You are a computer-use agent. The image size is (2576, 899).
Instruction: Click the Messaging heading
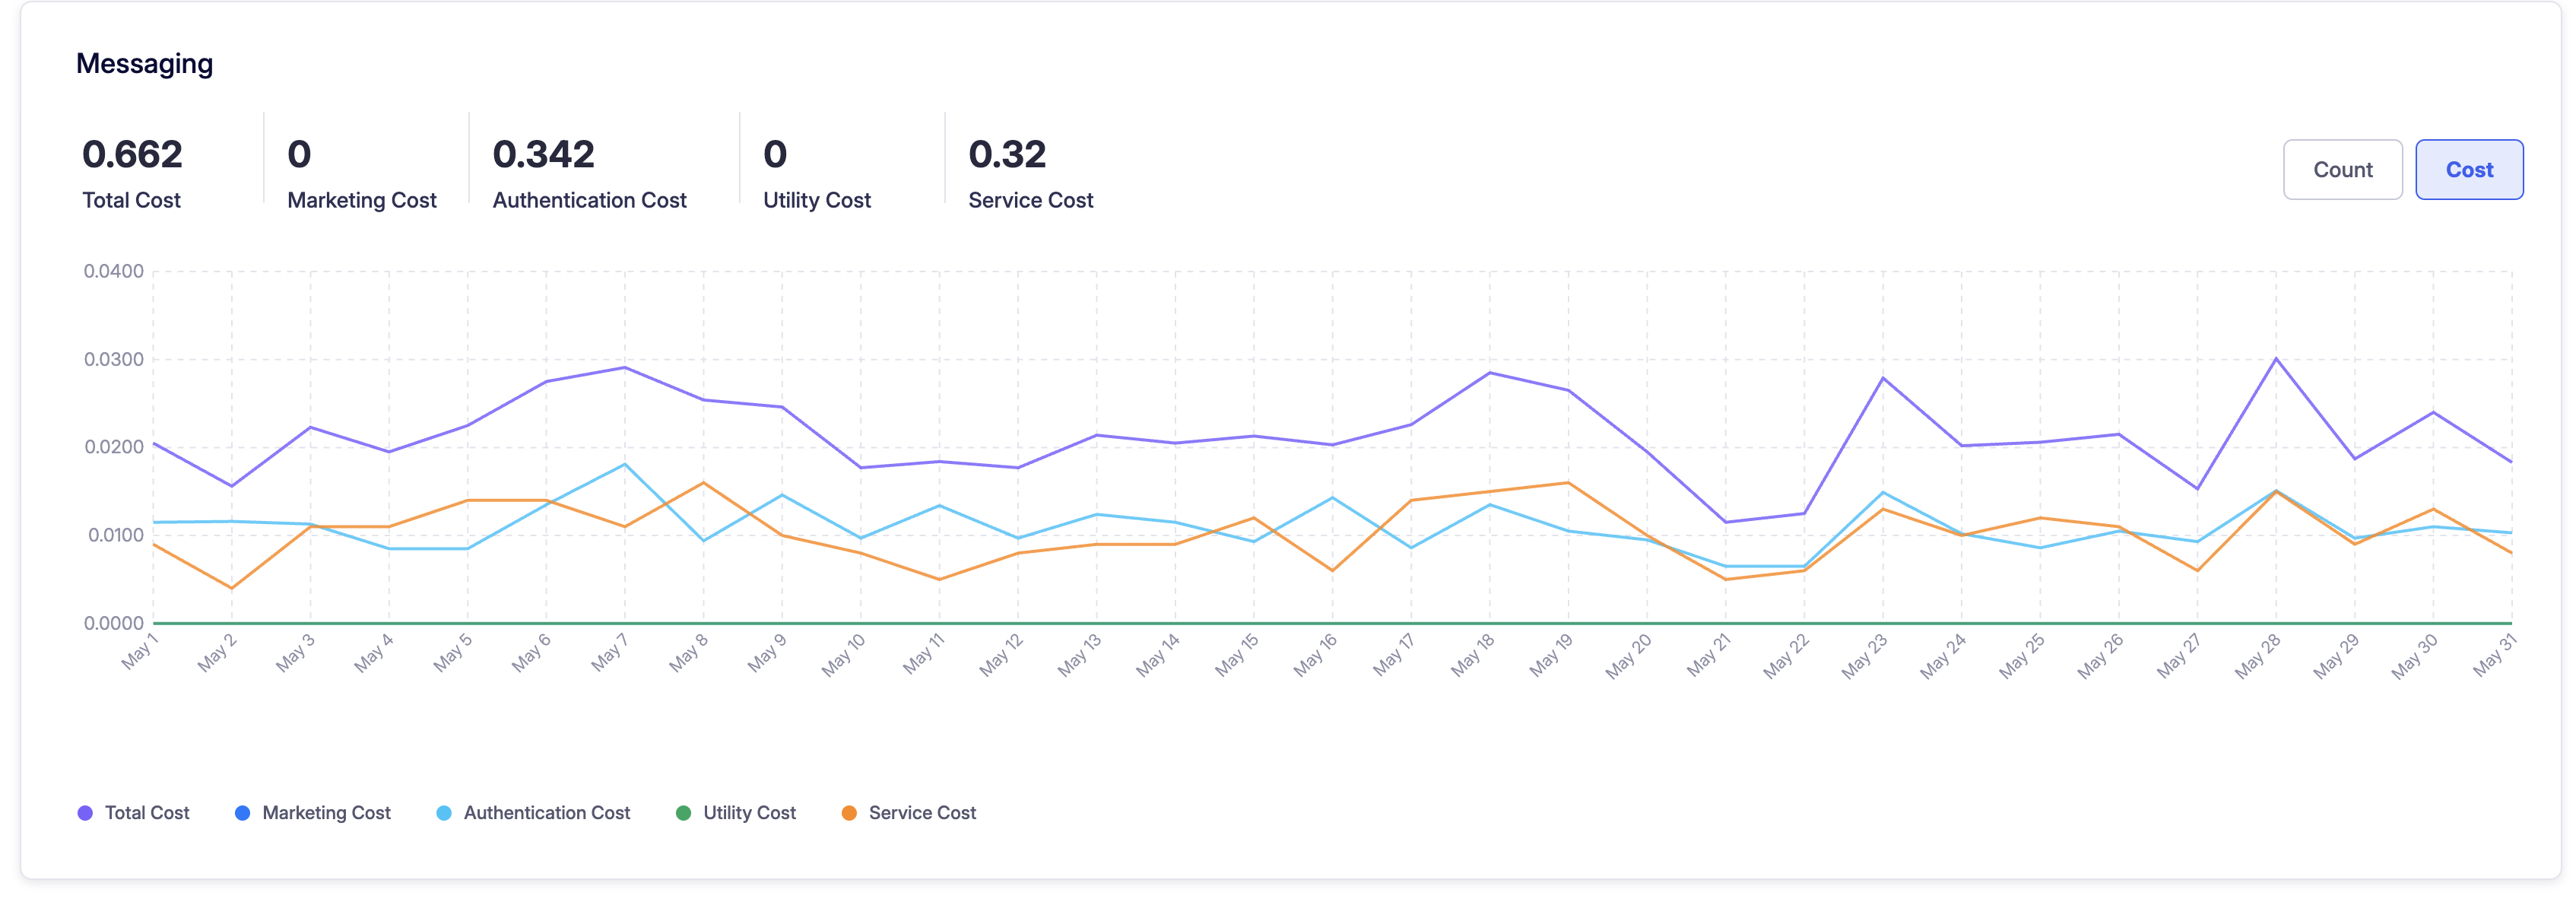coord(145,64)
